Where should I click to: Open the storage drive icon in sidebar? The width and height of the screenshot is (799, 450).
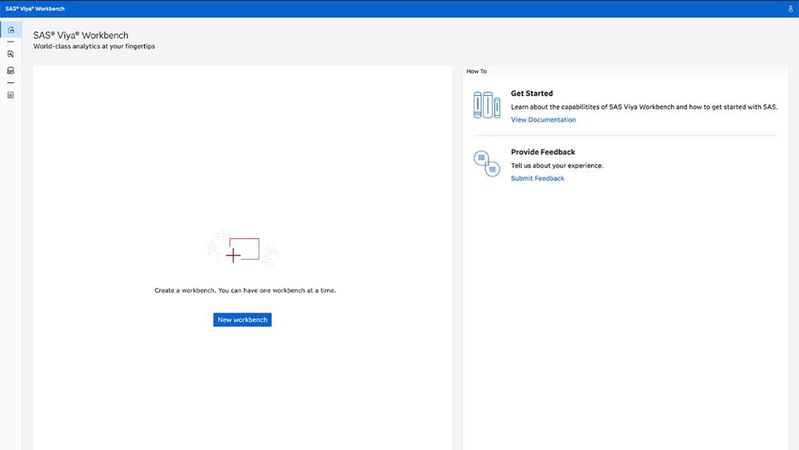[x=11, y=70]
